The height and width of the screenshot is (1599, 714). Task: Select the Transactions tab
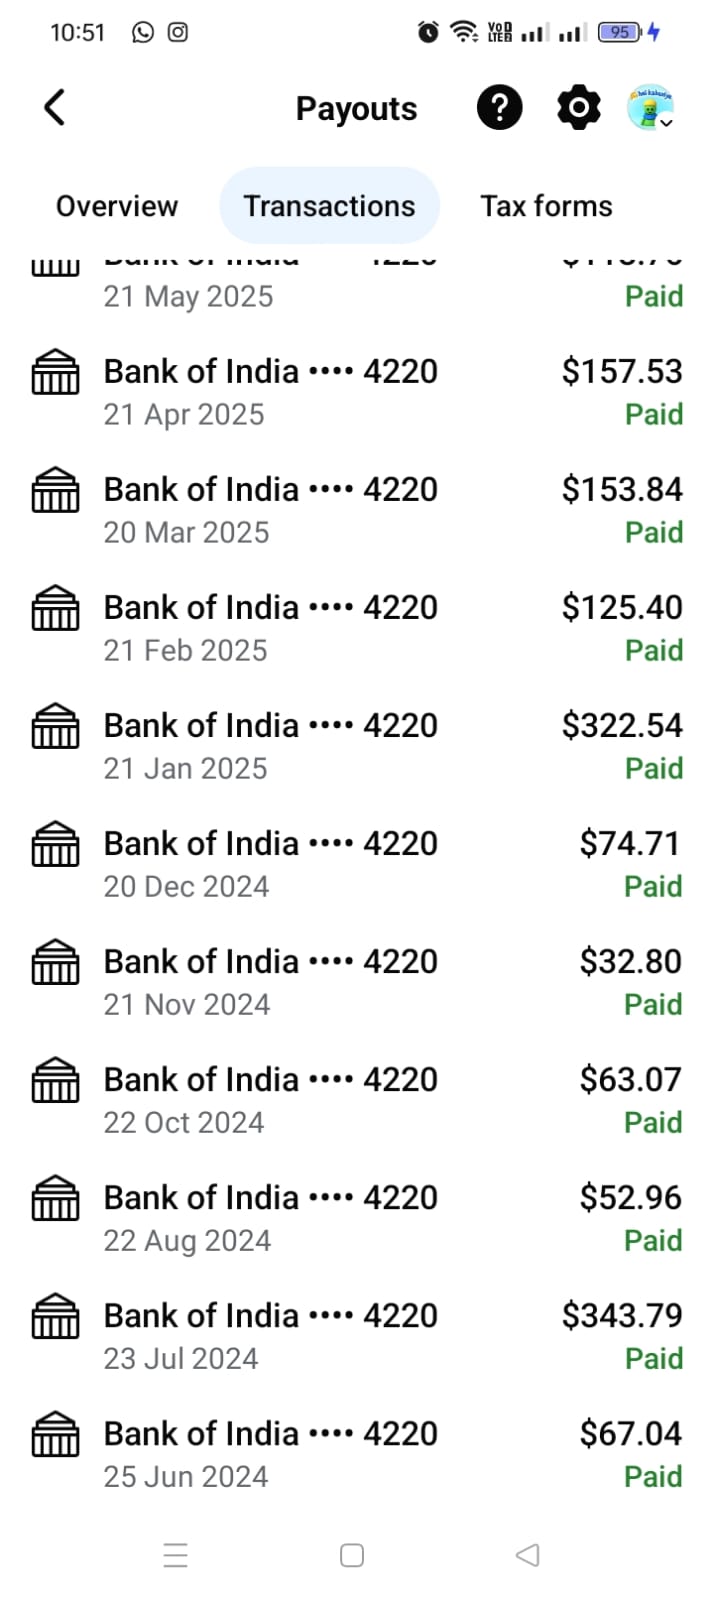[x=329, y=206]
